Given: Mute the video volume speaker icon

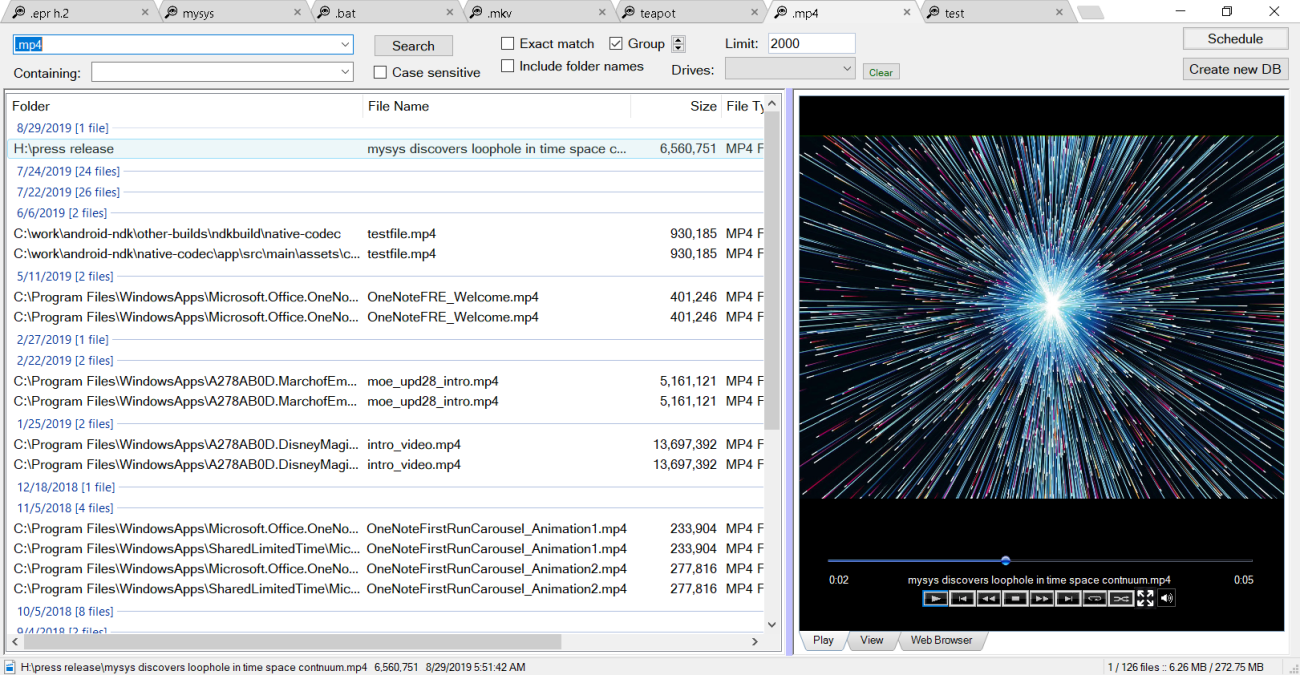Looking at the screenshot, I should click(1166, 598).
